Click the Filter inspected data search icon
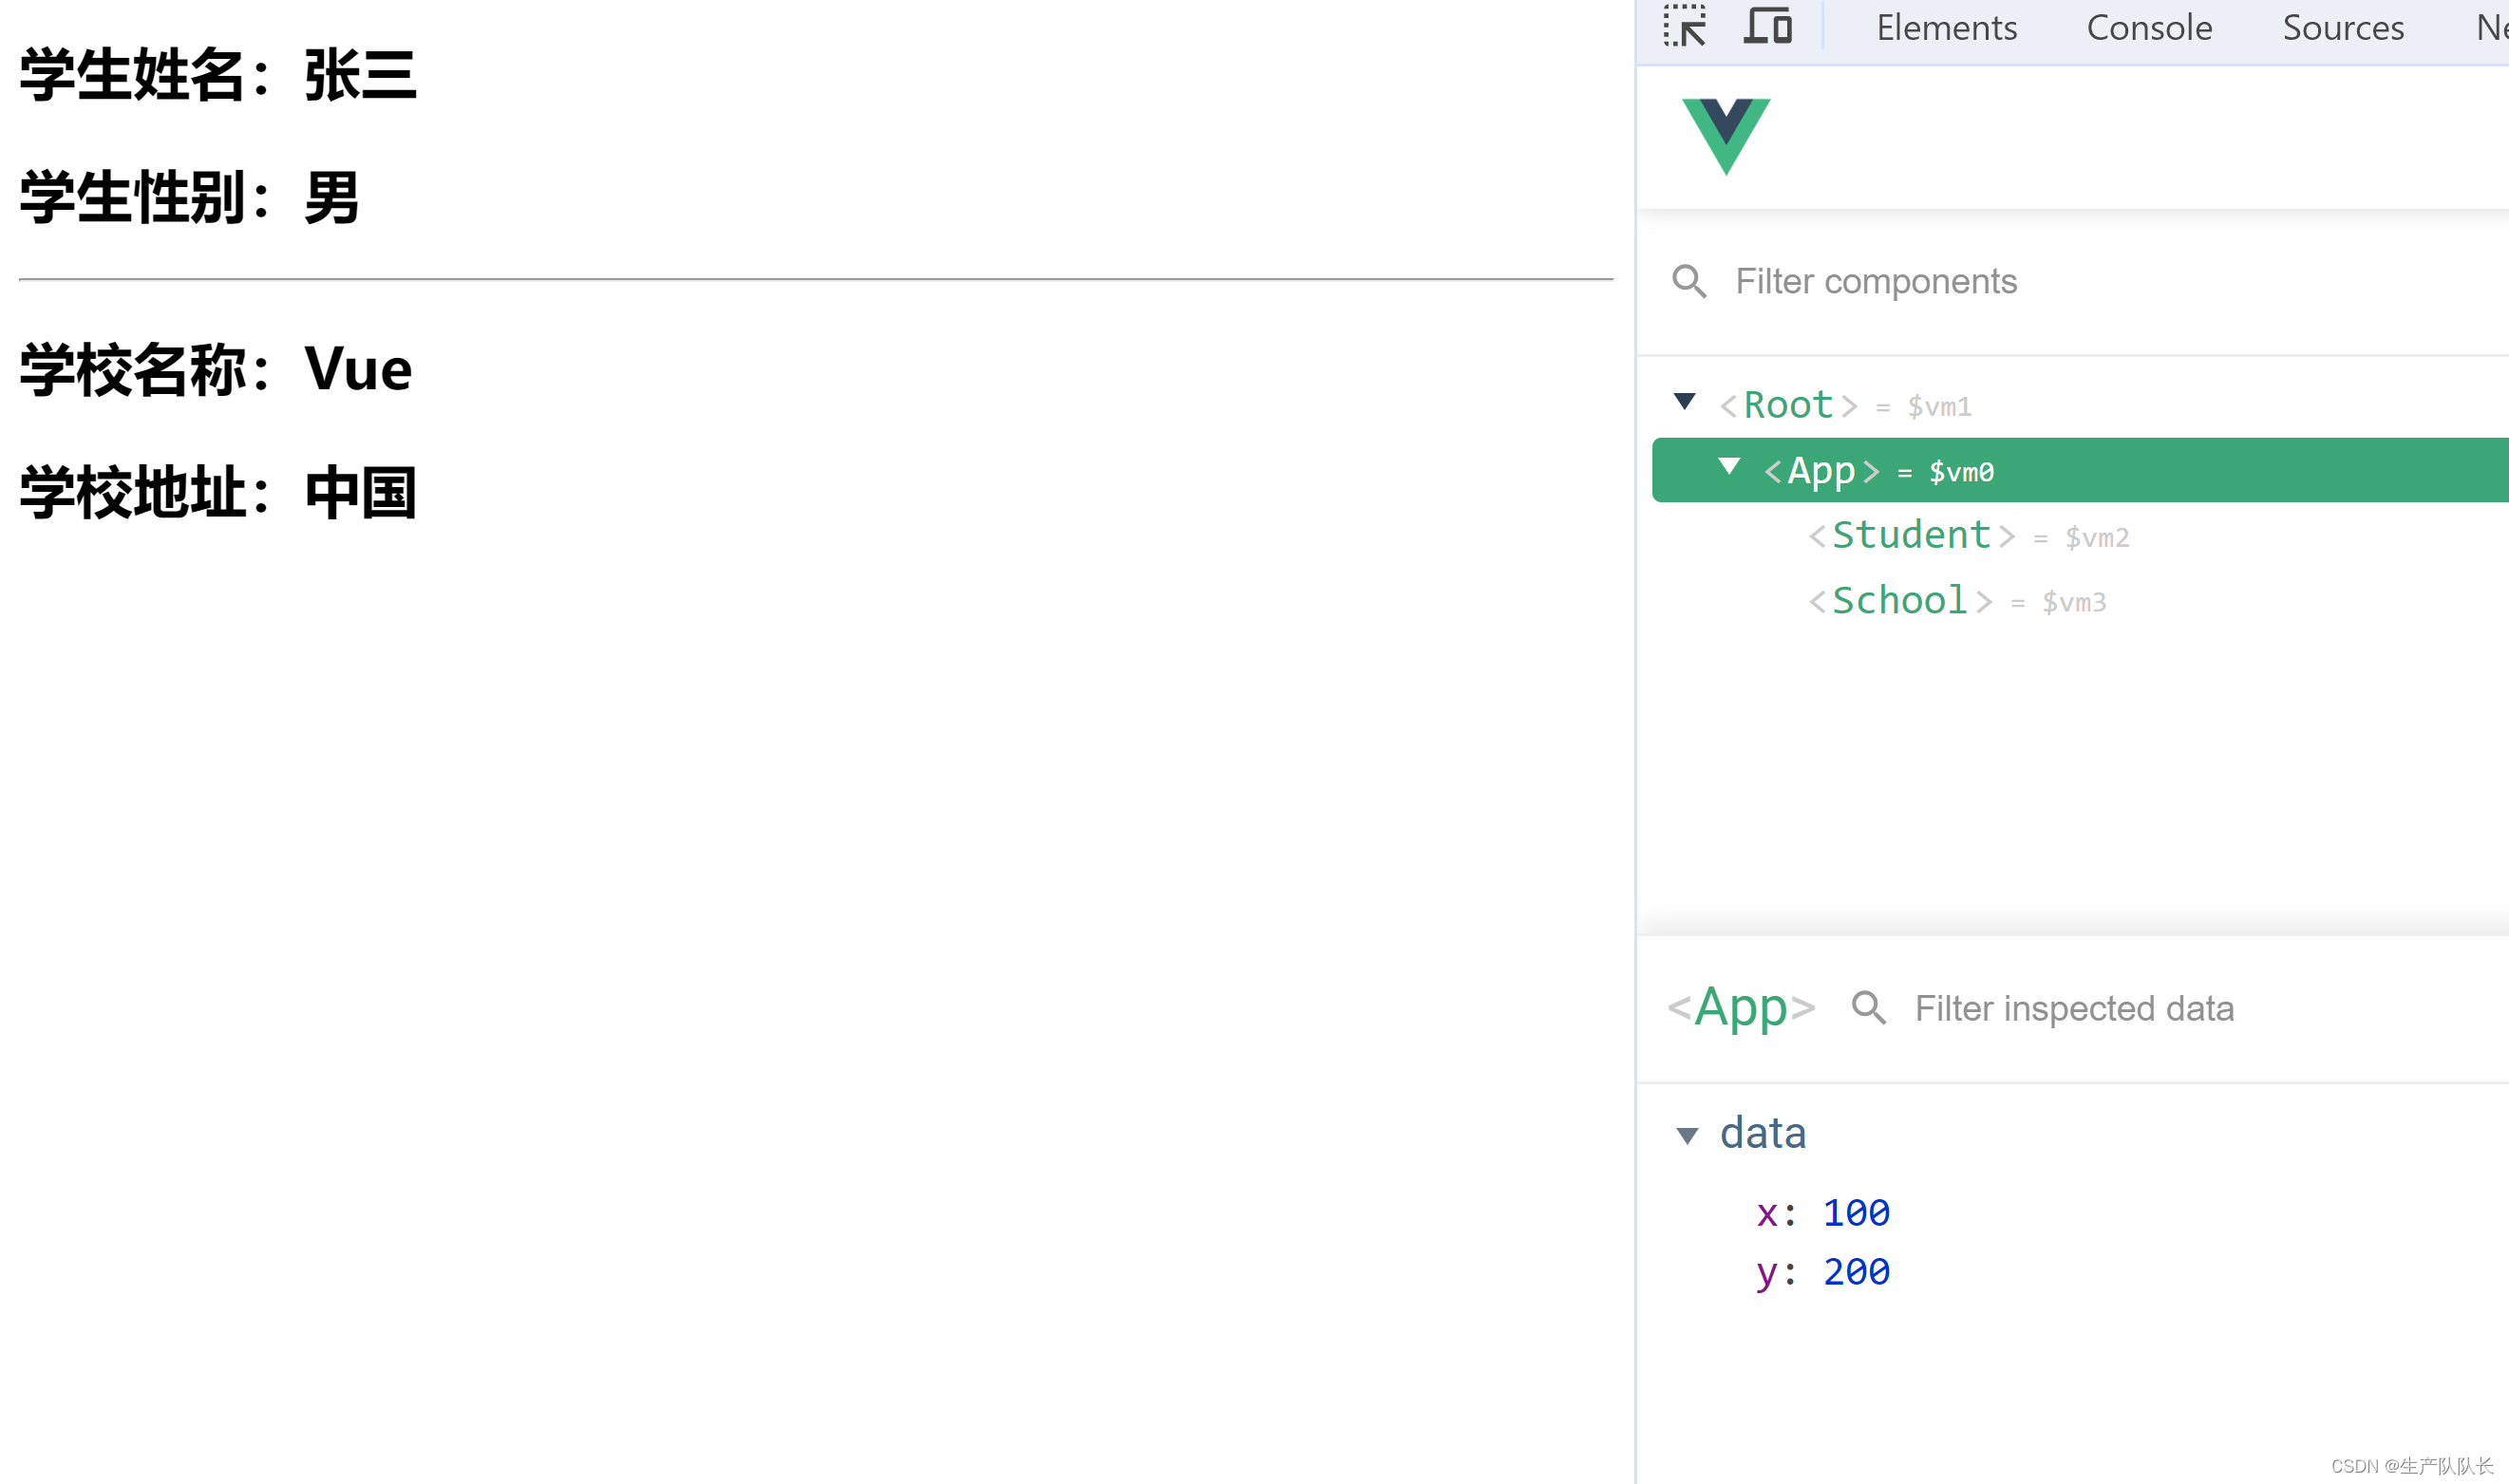This screenshot has height=1484, width=2509. [x=1866, y=1008]
